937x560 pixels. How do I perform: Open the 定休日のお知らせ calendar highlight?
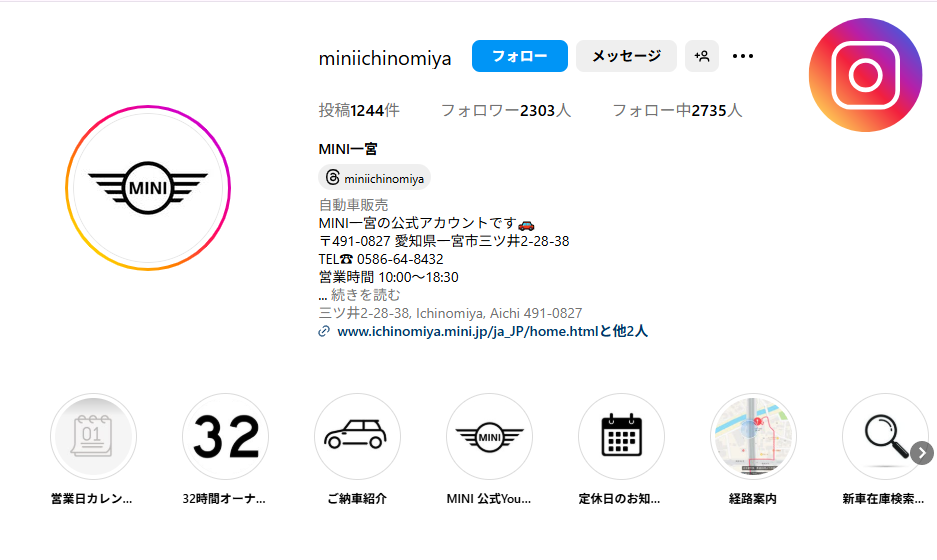click(621, 436)
